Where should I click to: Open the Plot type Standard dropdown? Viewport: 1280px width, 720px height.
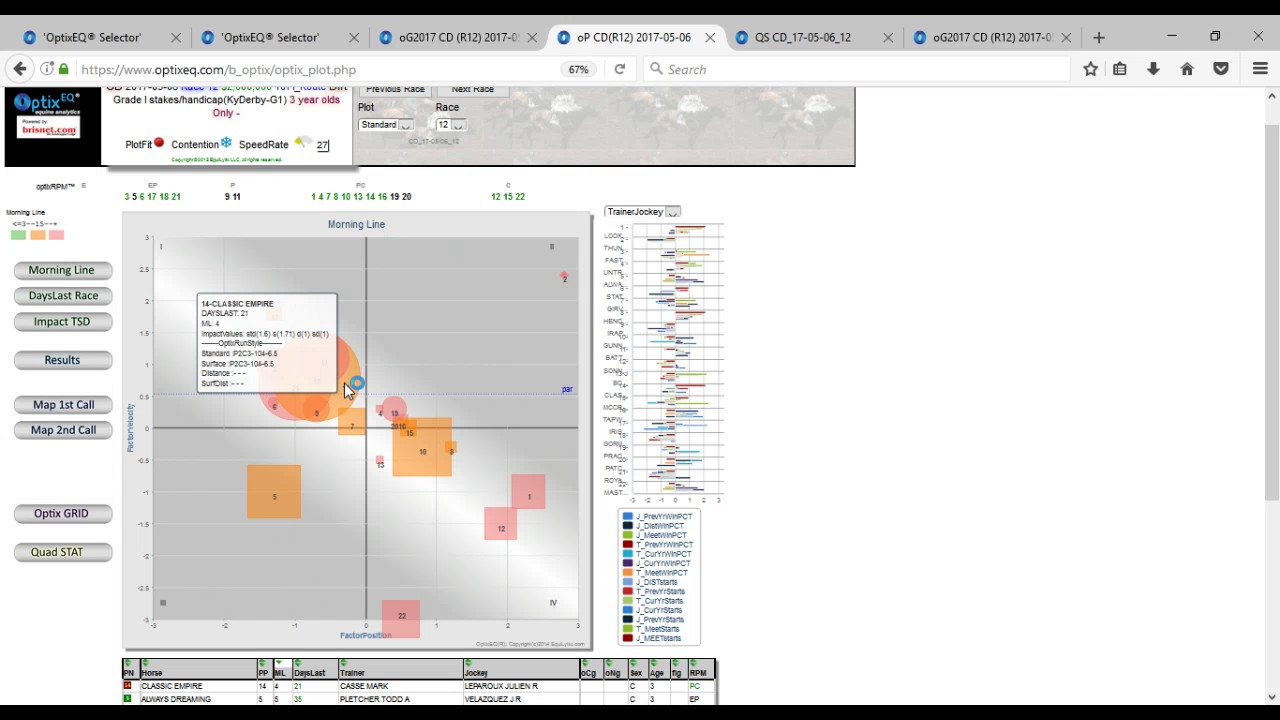click(385, 125)
